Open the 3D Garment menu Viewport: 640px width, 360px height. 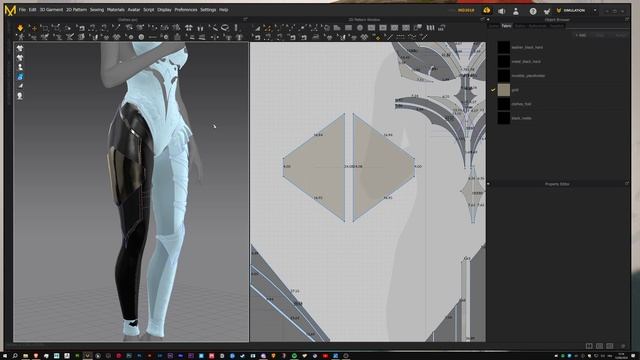(51, 10)
